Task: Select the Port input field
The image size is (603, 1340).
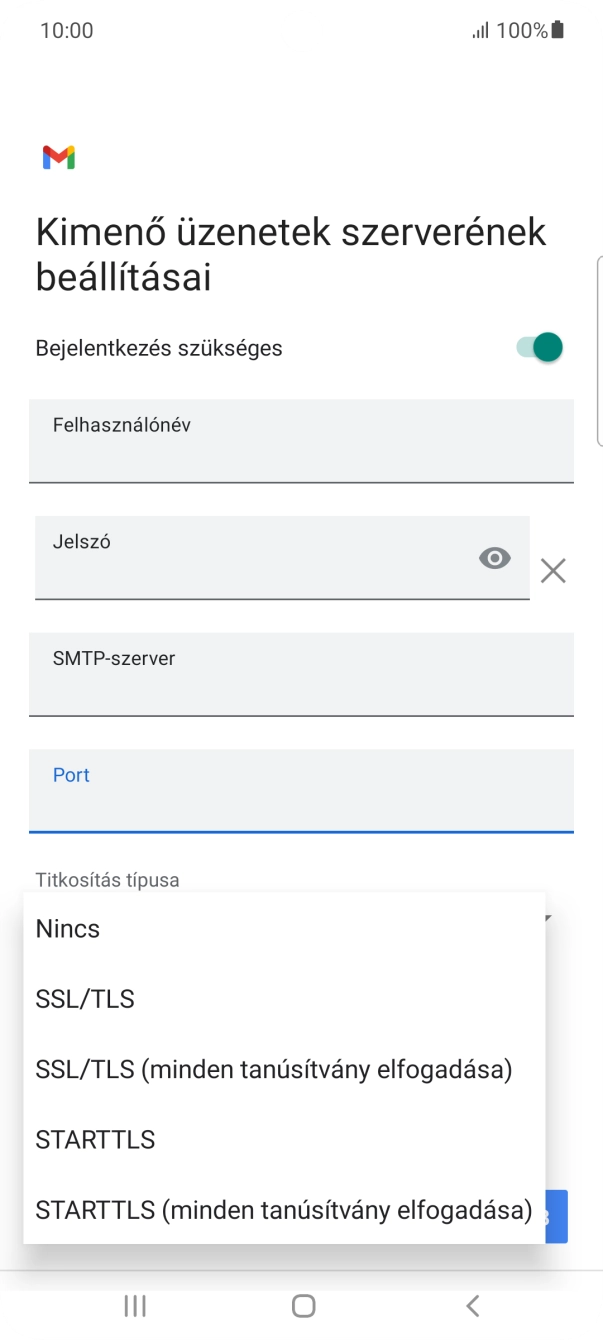Action: click(300, 791)
